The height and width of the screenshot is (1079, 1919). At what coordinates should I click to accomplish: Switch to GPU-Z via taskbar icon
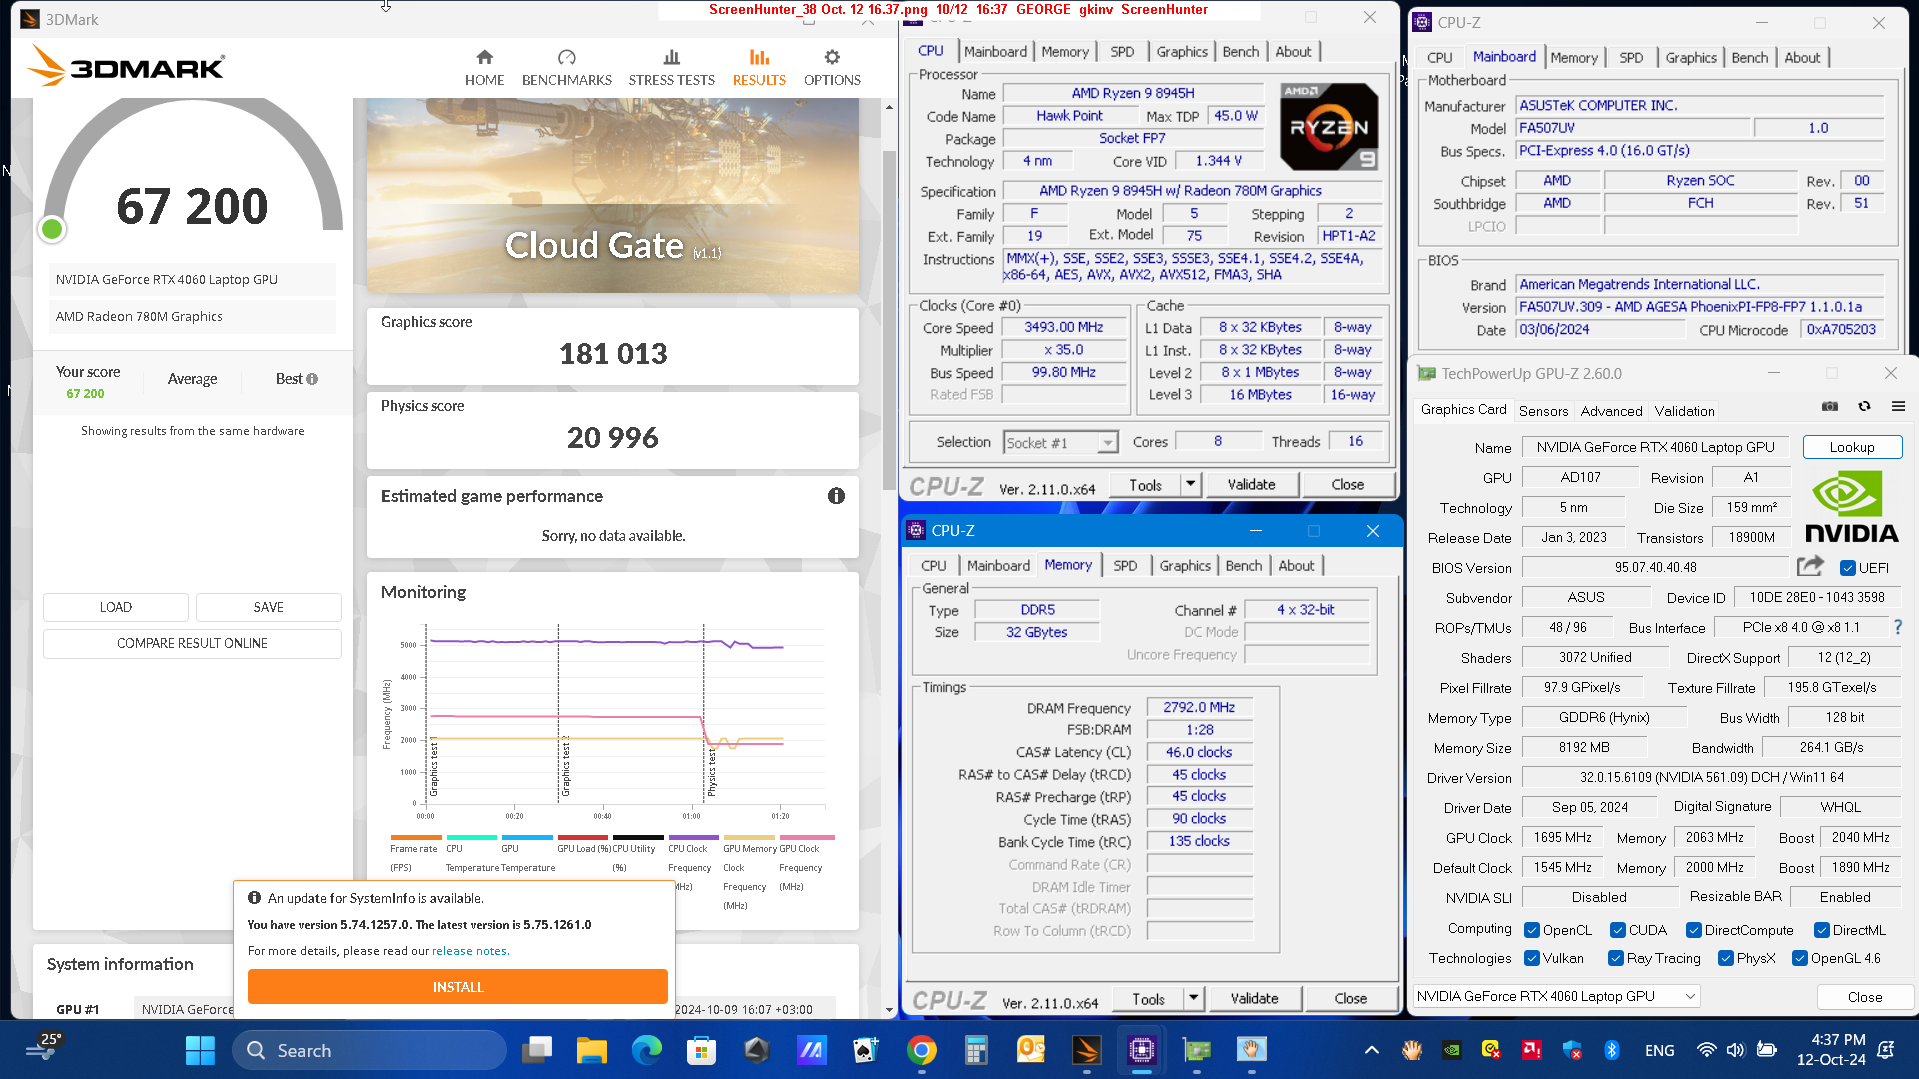(1196, 1050)
